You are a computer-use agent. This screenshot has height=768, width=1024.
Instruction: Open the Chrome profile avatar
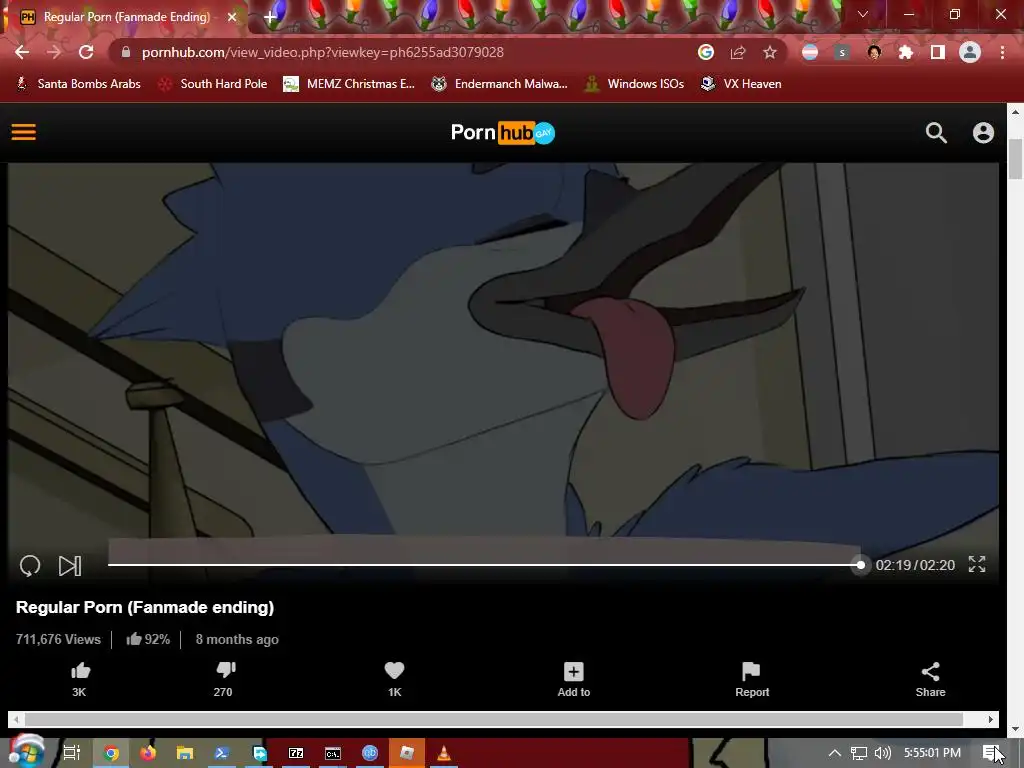coord(970,52)
